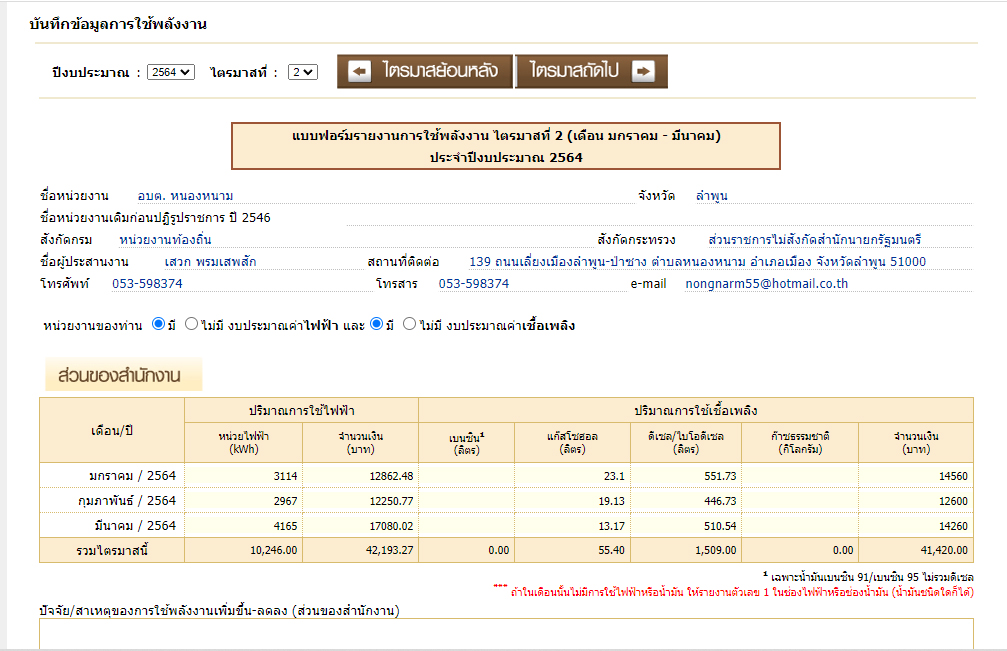
Task: Click province value ลำพูน
Action: coord(712,196)
